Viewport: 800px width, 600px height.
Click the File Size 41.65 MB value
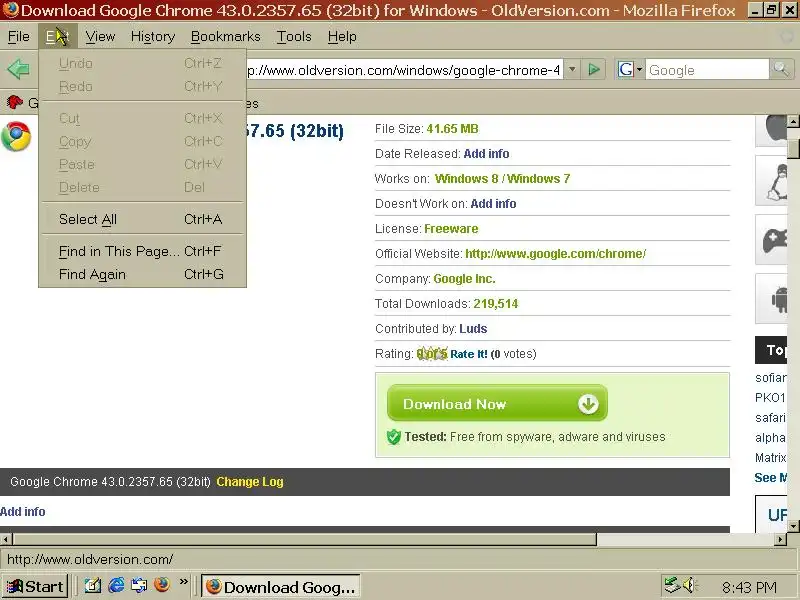pyautogui.click(x=452, y=129)
